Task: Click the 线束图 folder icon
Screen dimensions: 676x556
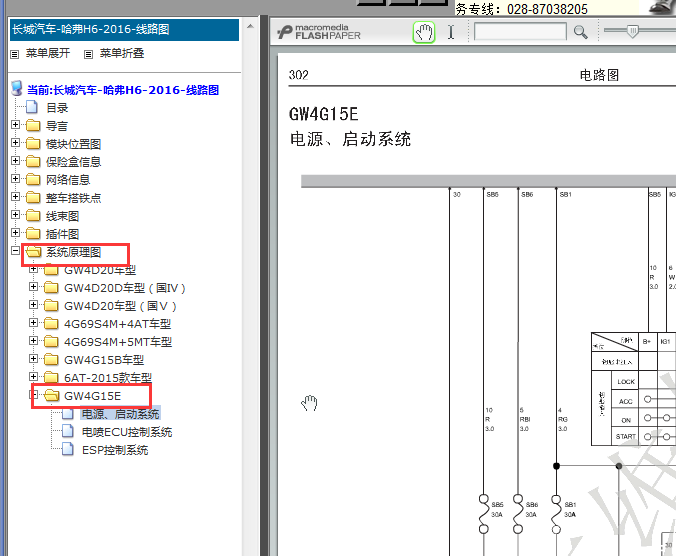Action: (x=33, y=216)
